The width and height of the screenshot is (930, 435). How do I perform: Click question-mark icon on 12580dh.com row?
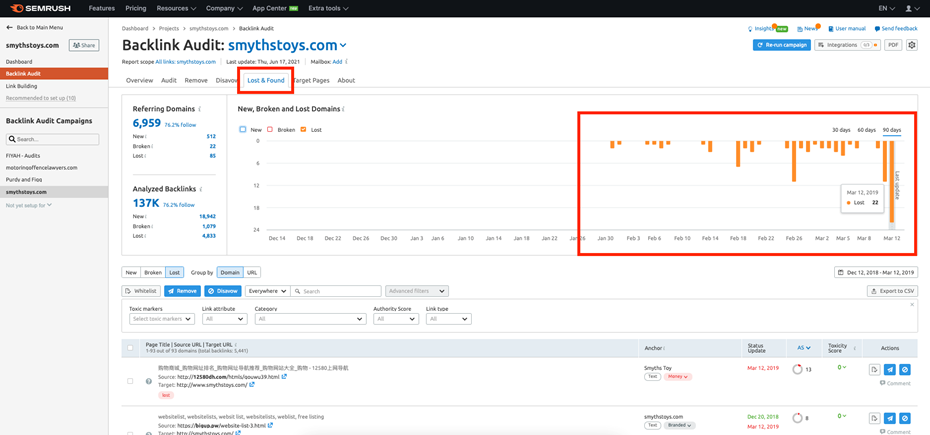point(149,380)
